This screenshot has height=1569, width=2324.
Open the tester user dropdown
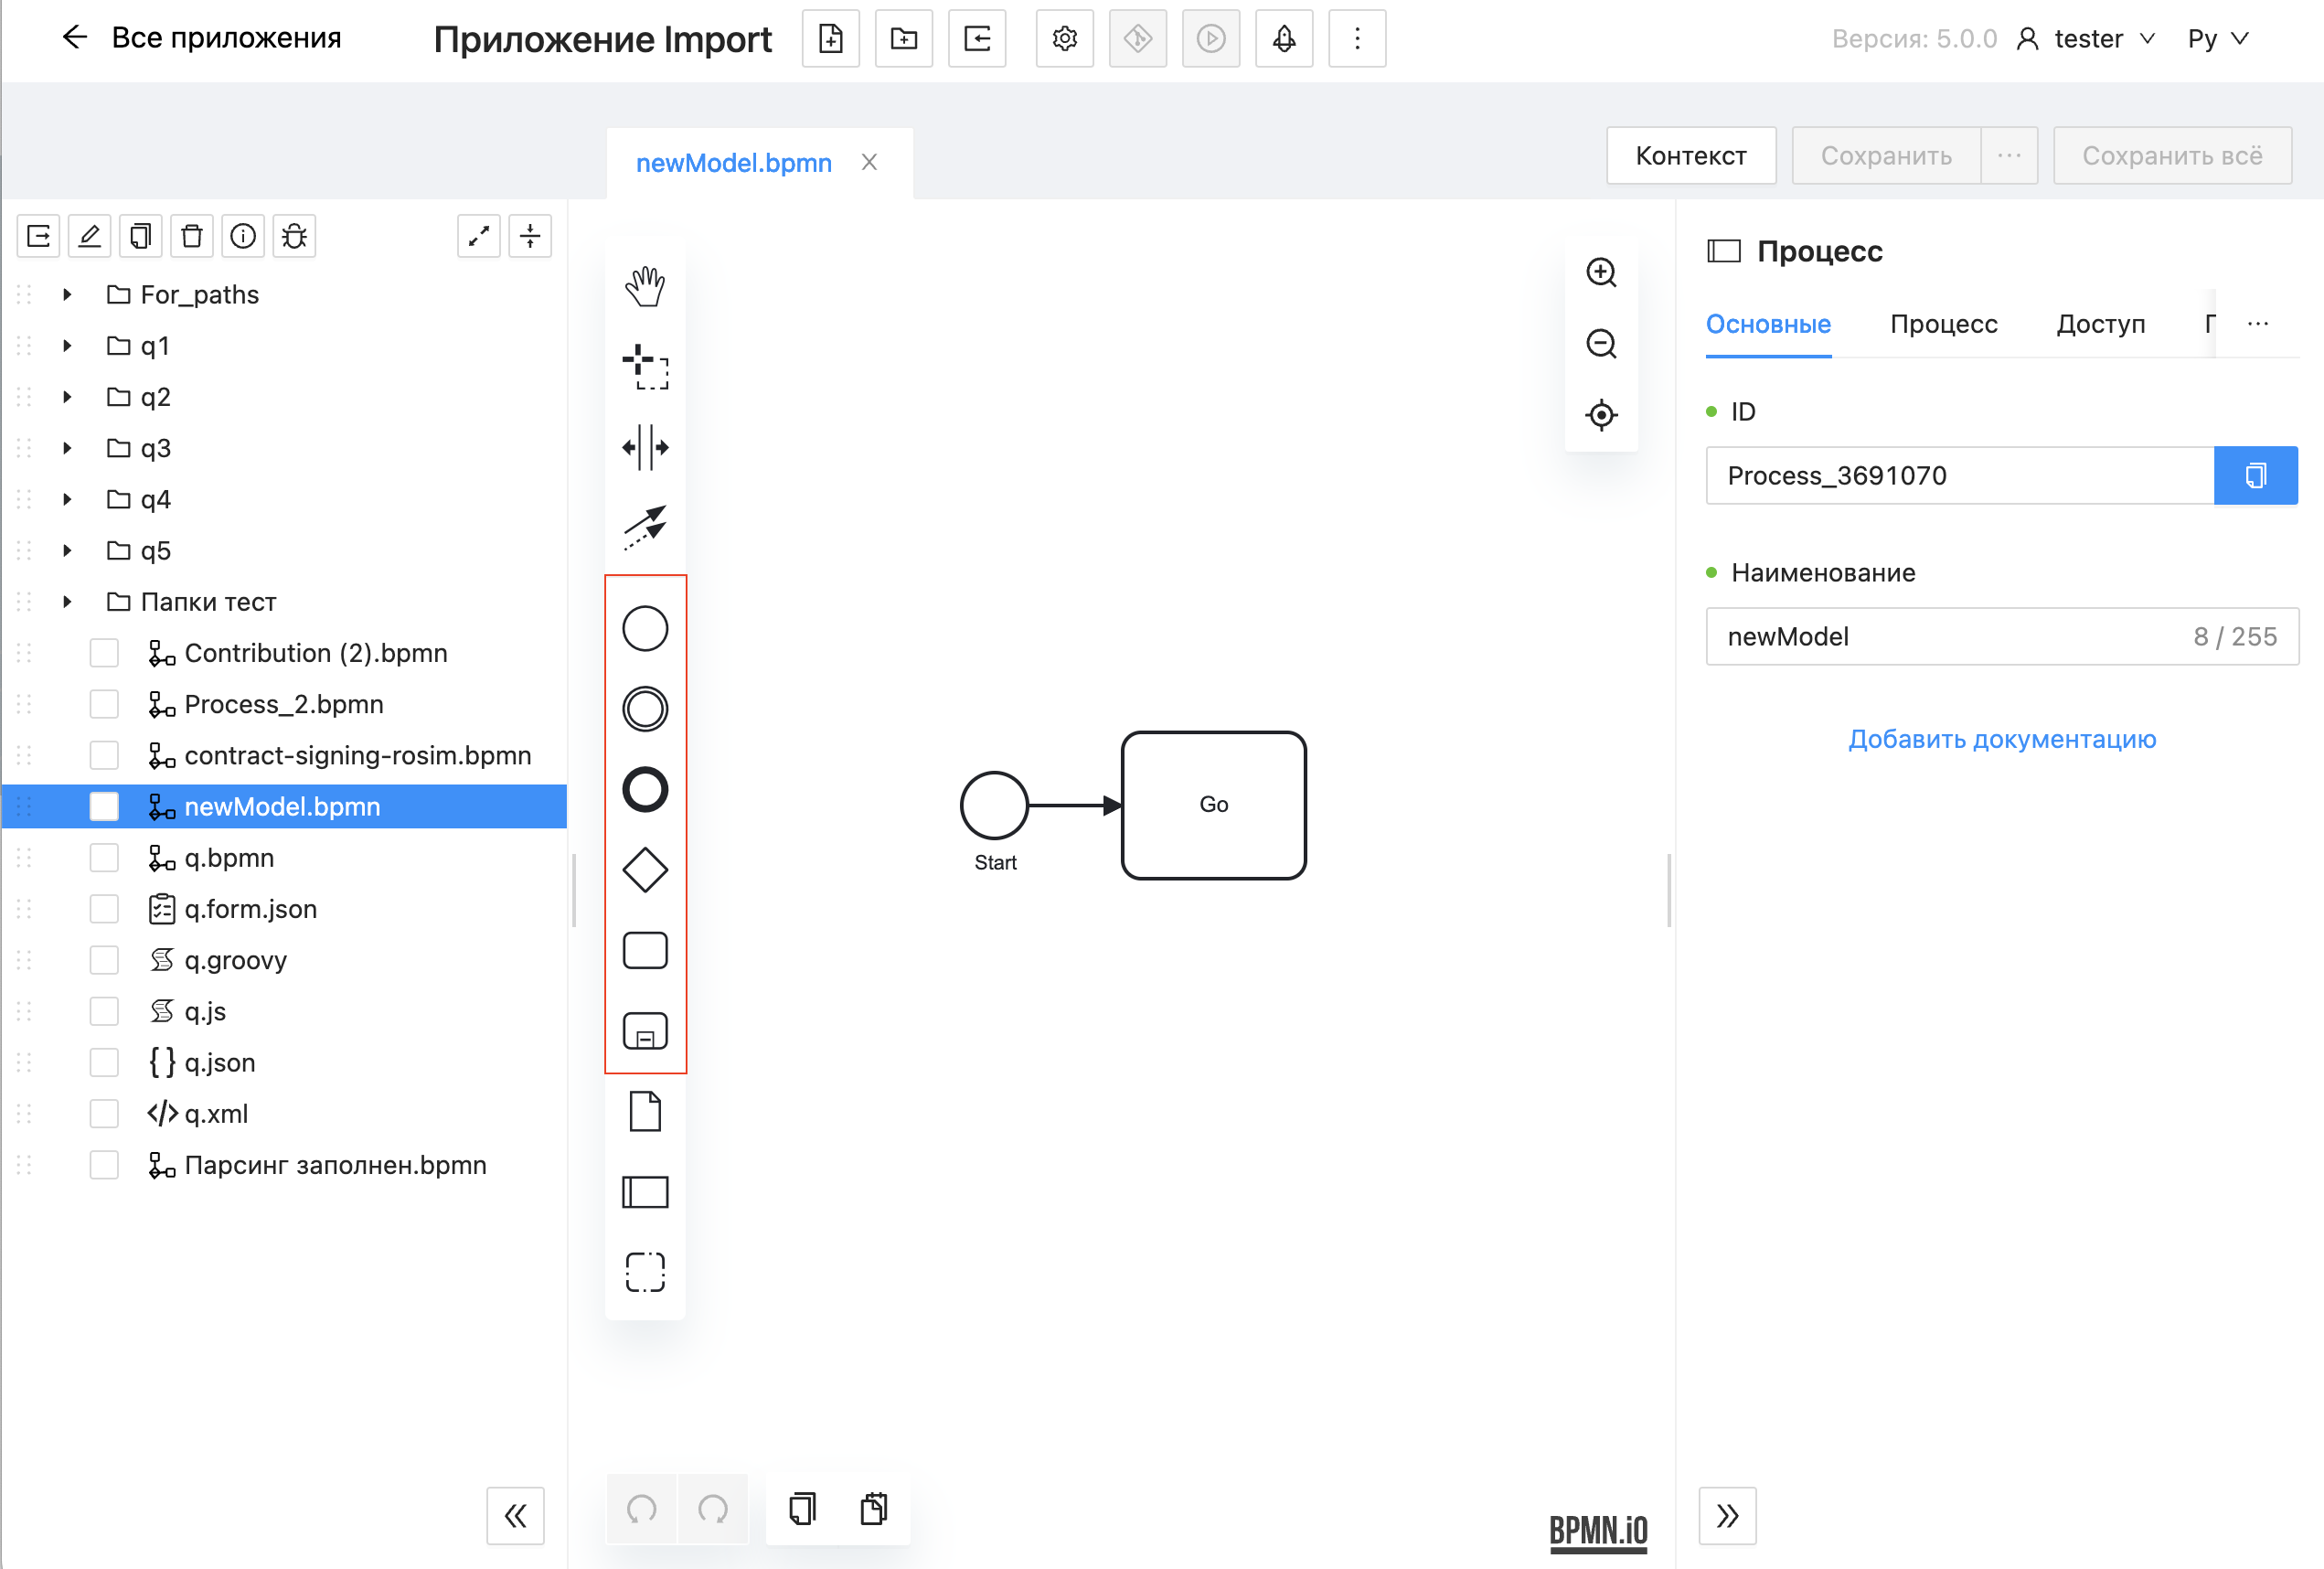[2088, 38]
